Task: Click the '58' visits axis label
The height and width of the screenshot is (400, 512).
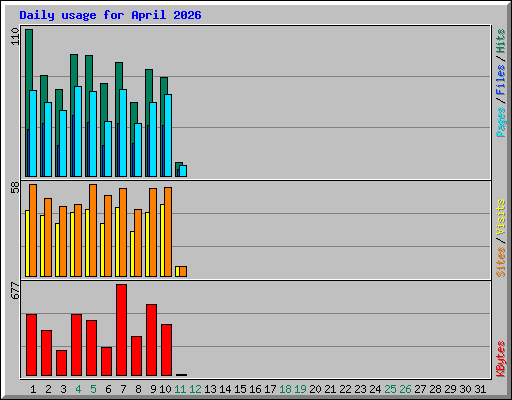Action: 15,188
